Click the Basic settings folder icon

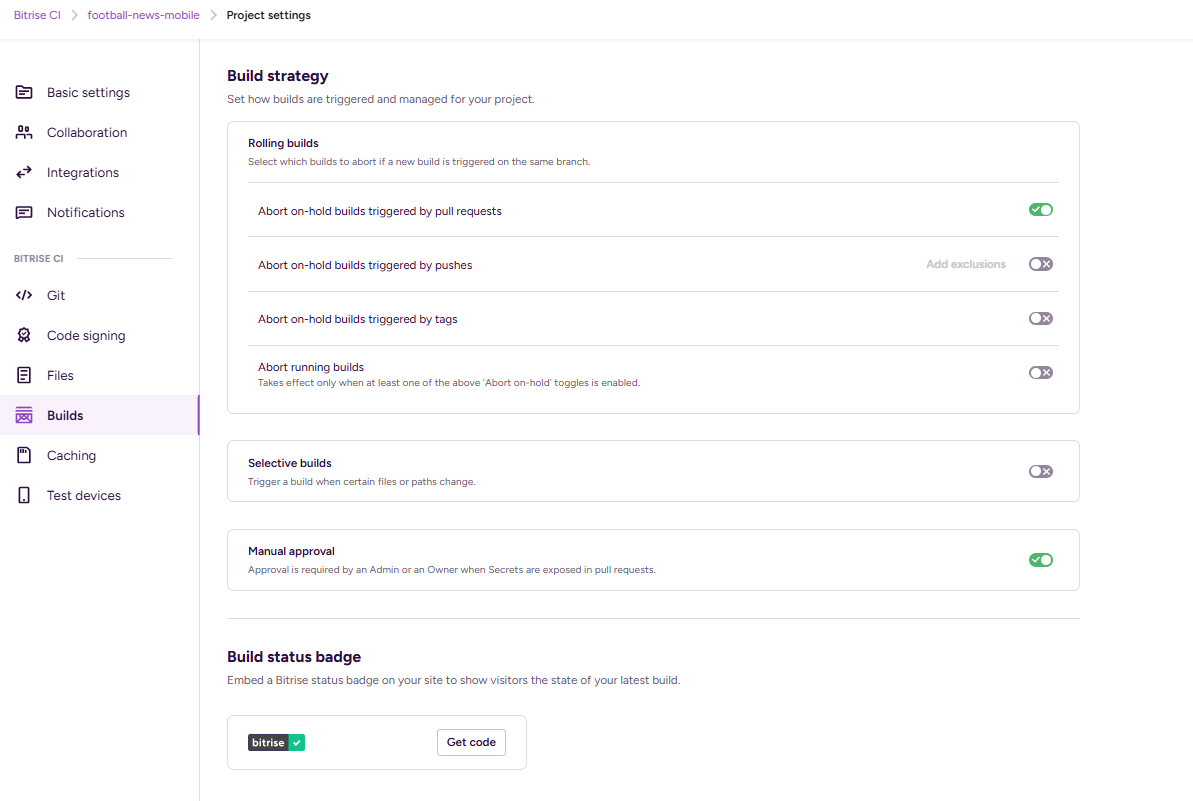25,93
